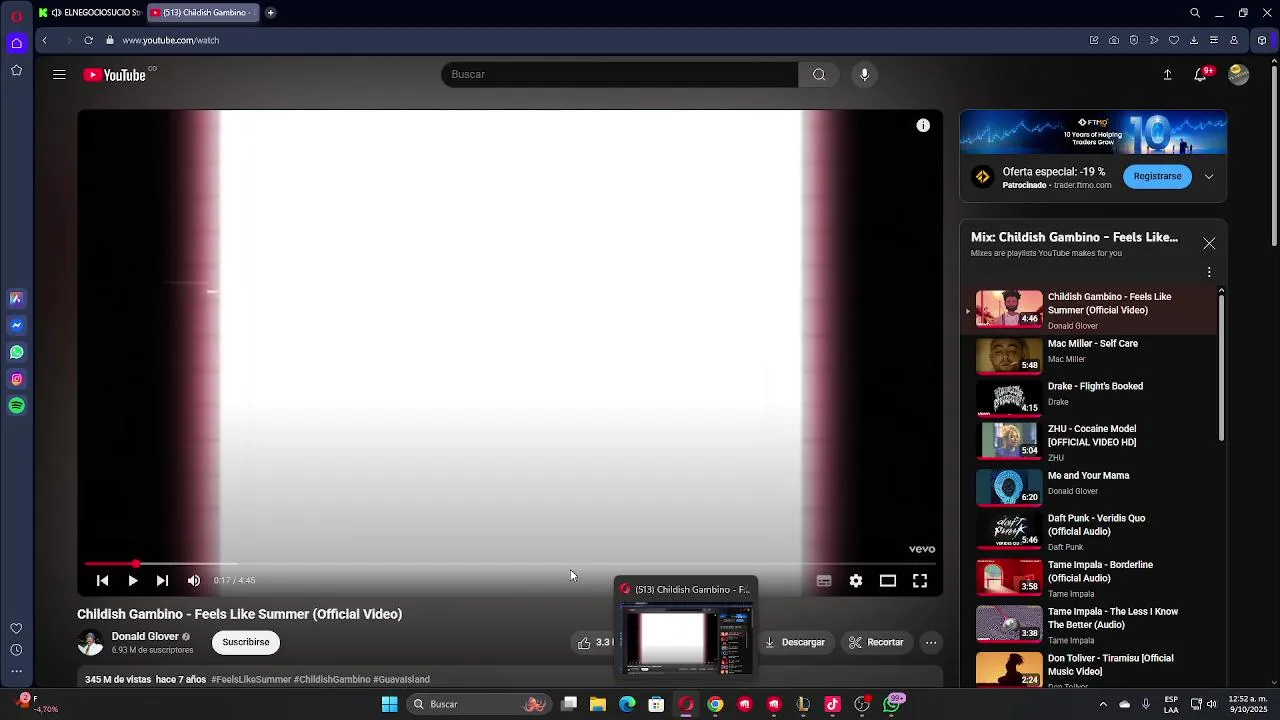This screenshot has height=720, width=1280.
Task: Clip the video with Recortar button
Action: tap(876, 643)
